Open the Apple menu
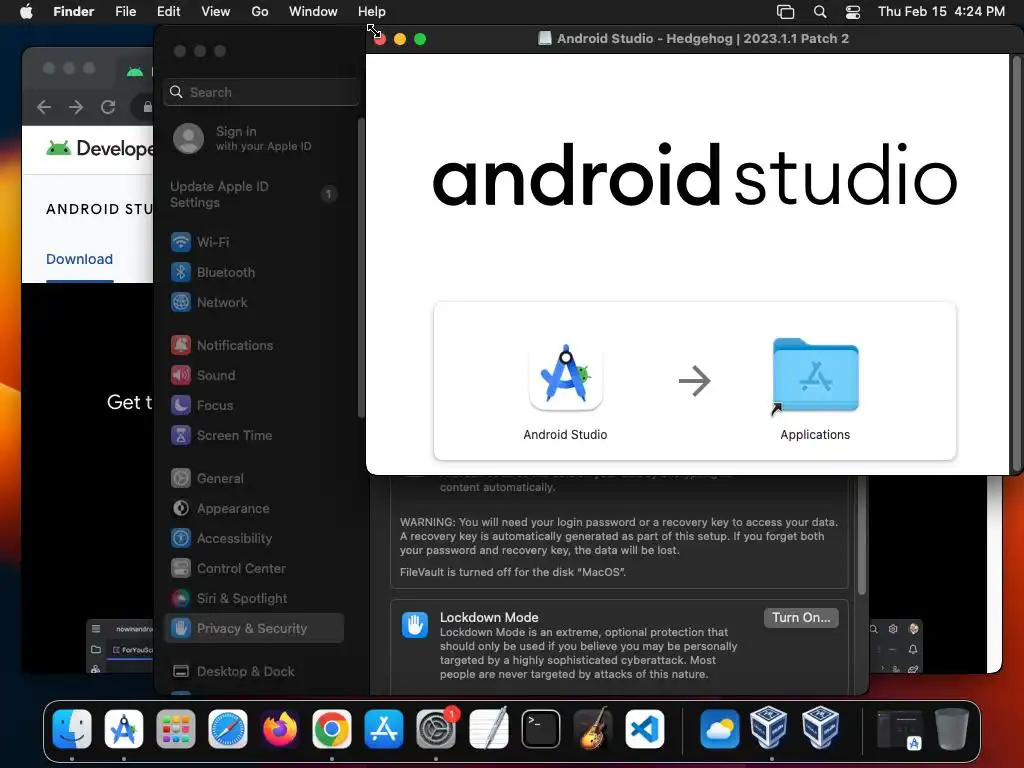Screen dimensions: 1024x768 pyautogui.click(x=26, y=12)
